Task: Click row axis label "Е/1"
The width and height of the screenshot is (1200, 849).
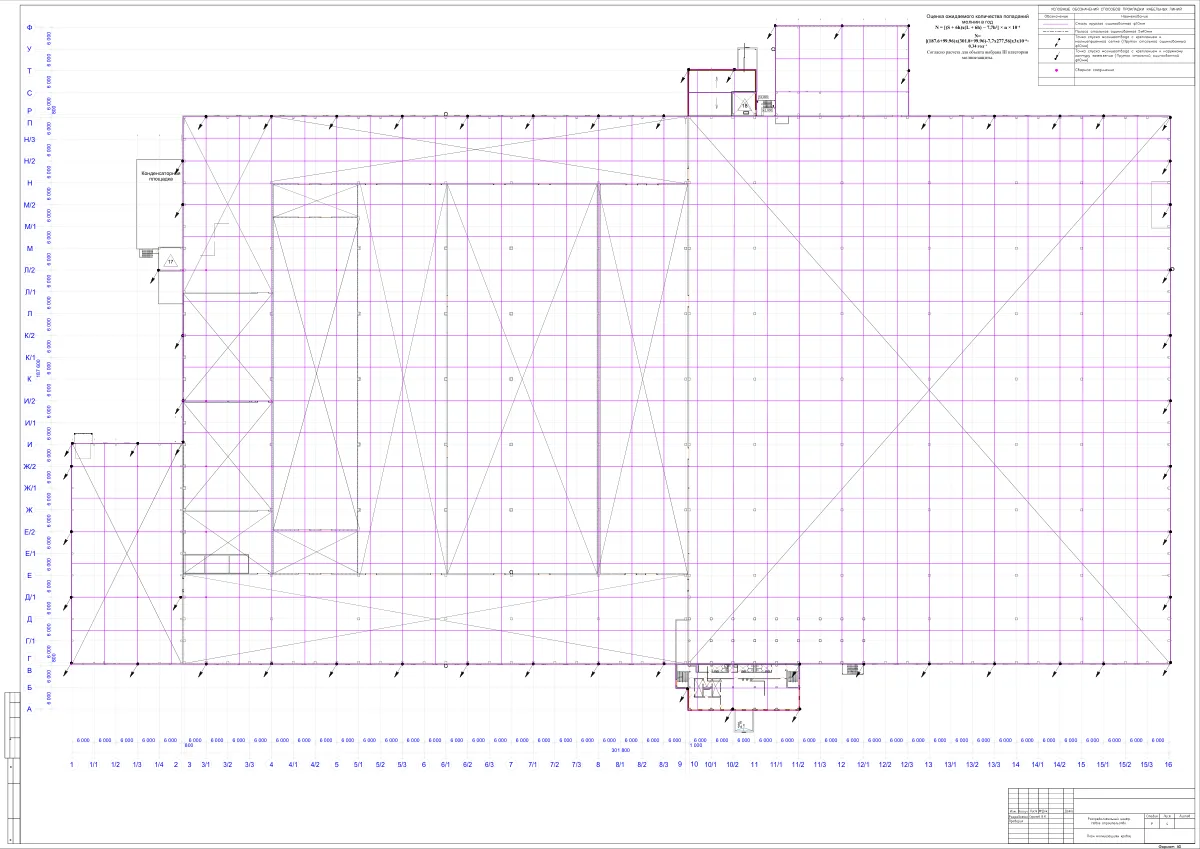Action: [29, 554]
